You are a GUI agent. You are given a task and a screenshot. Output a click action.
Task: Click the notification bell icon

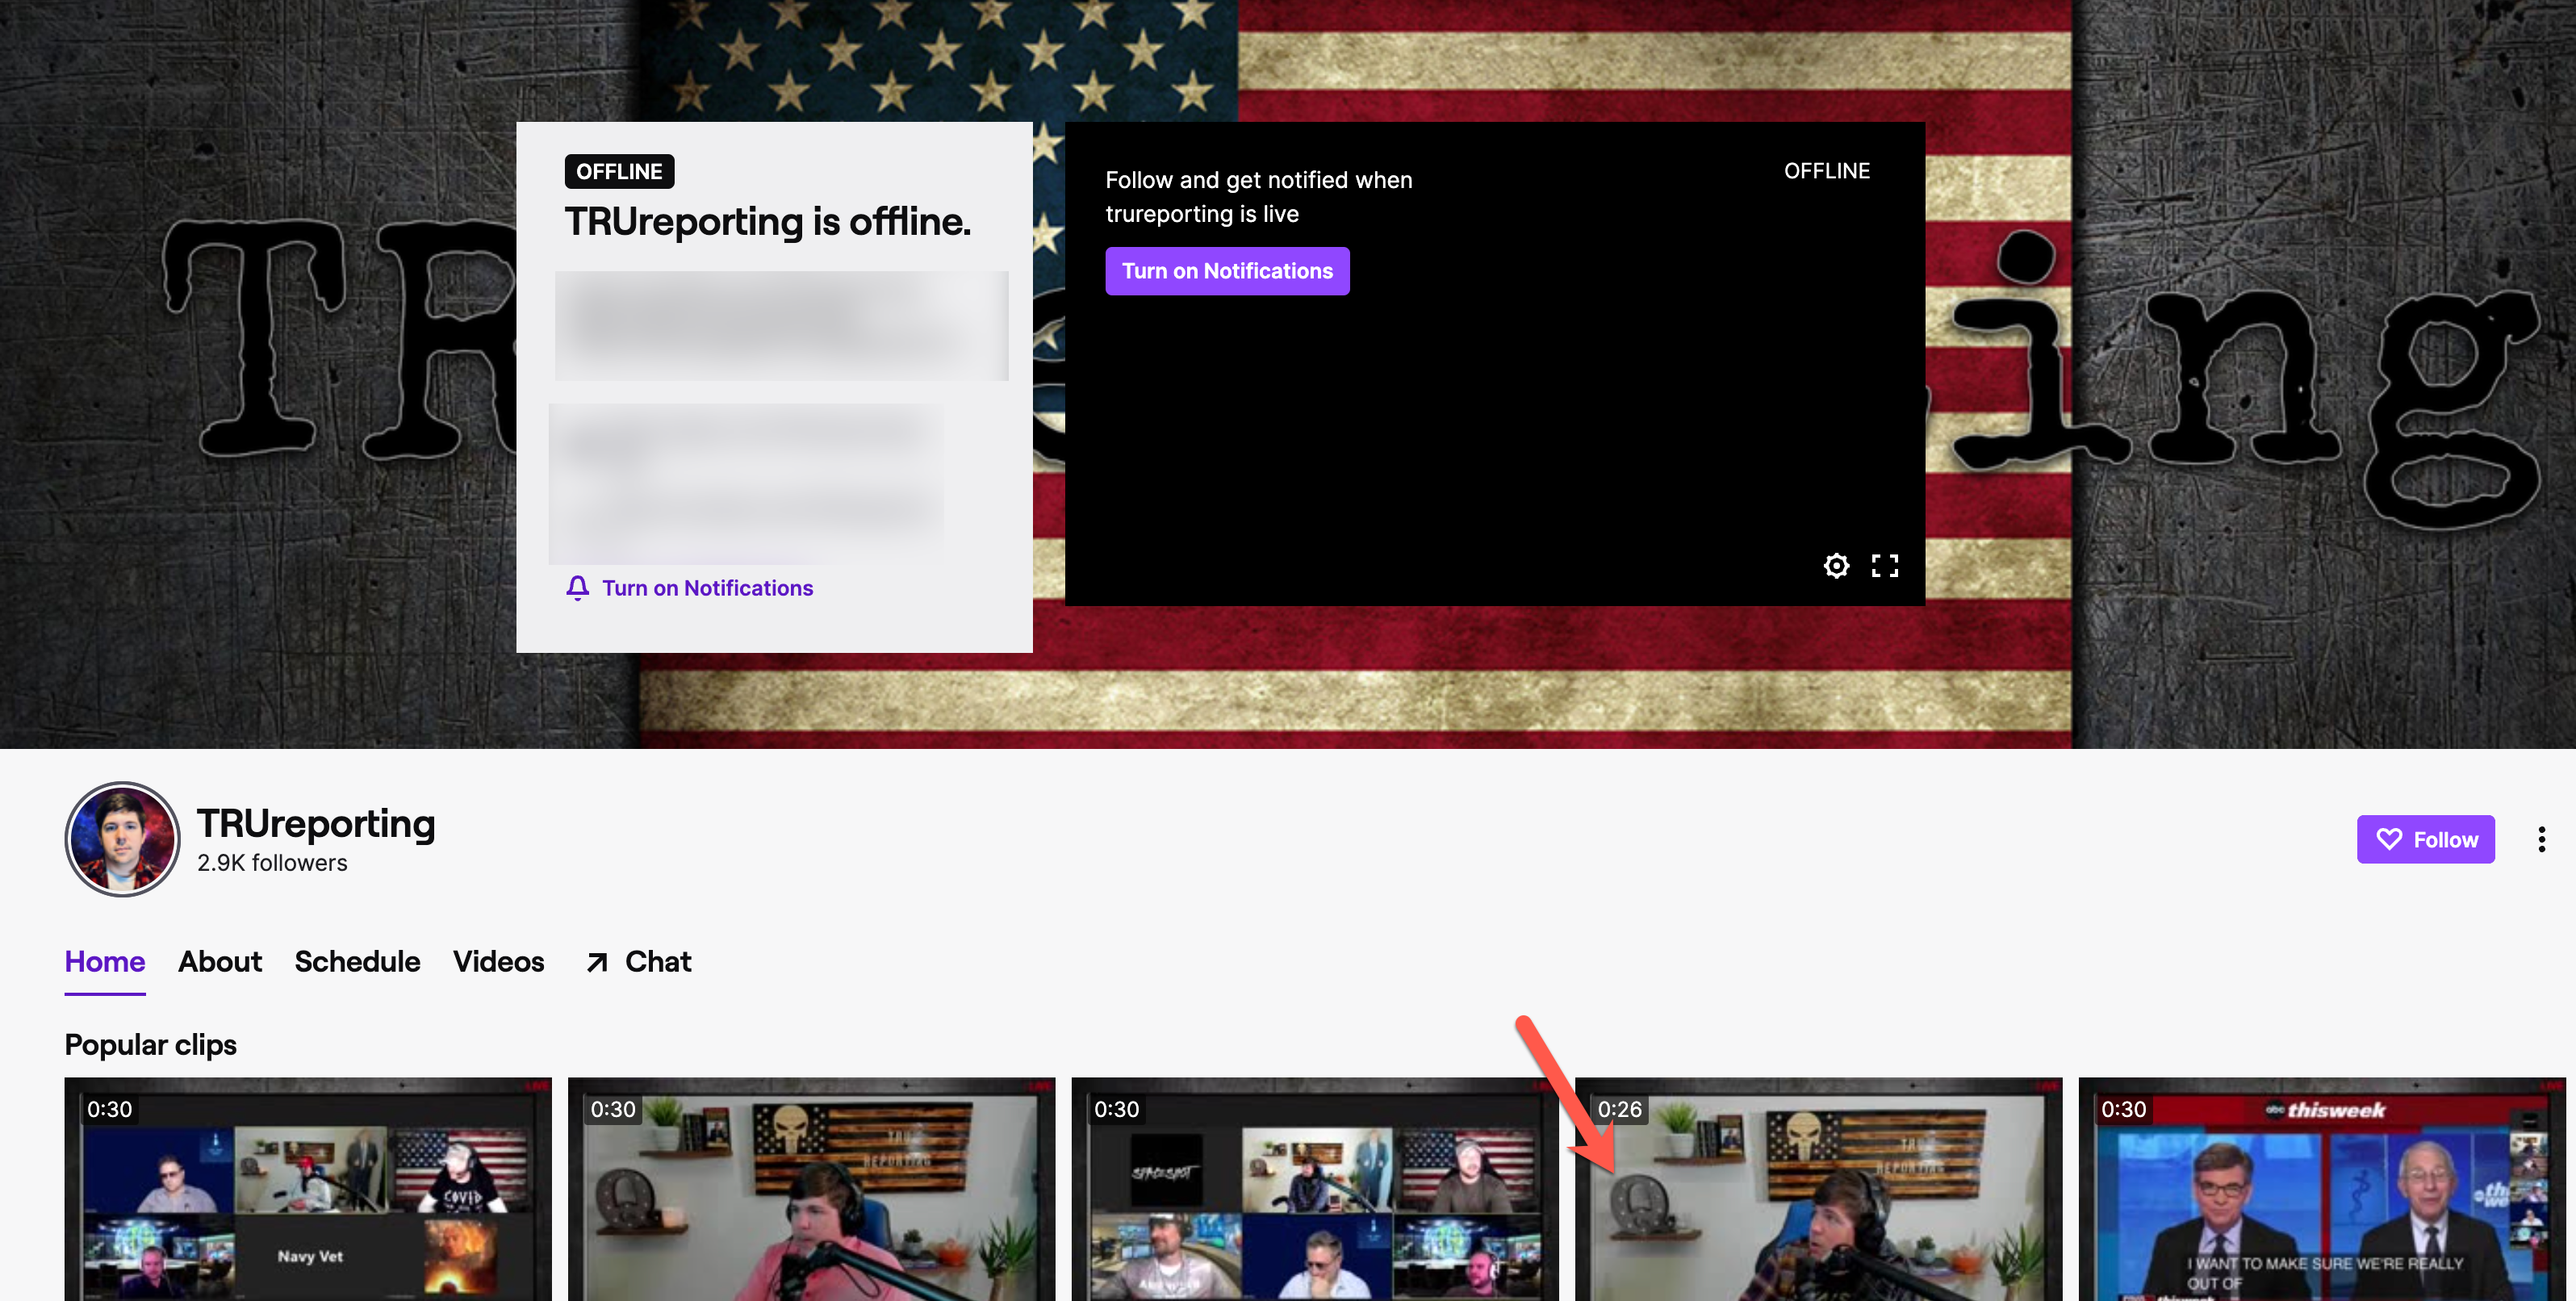coord(577,588)
